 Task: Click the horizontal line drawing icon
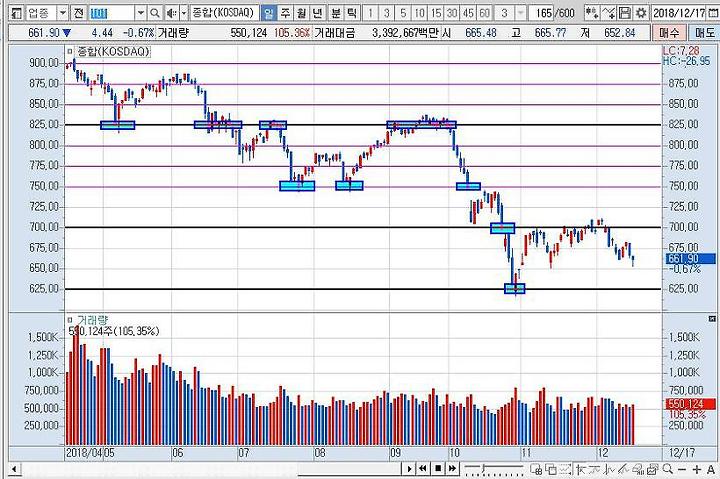(595, 469)
